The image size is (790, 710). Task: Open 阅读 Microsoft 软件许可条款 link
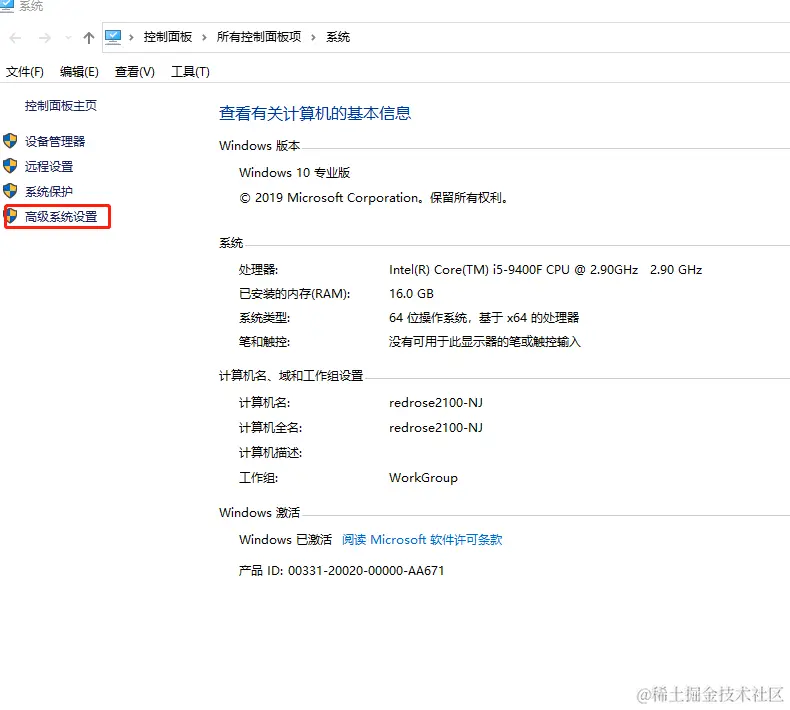click(x=422, y=540)
